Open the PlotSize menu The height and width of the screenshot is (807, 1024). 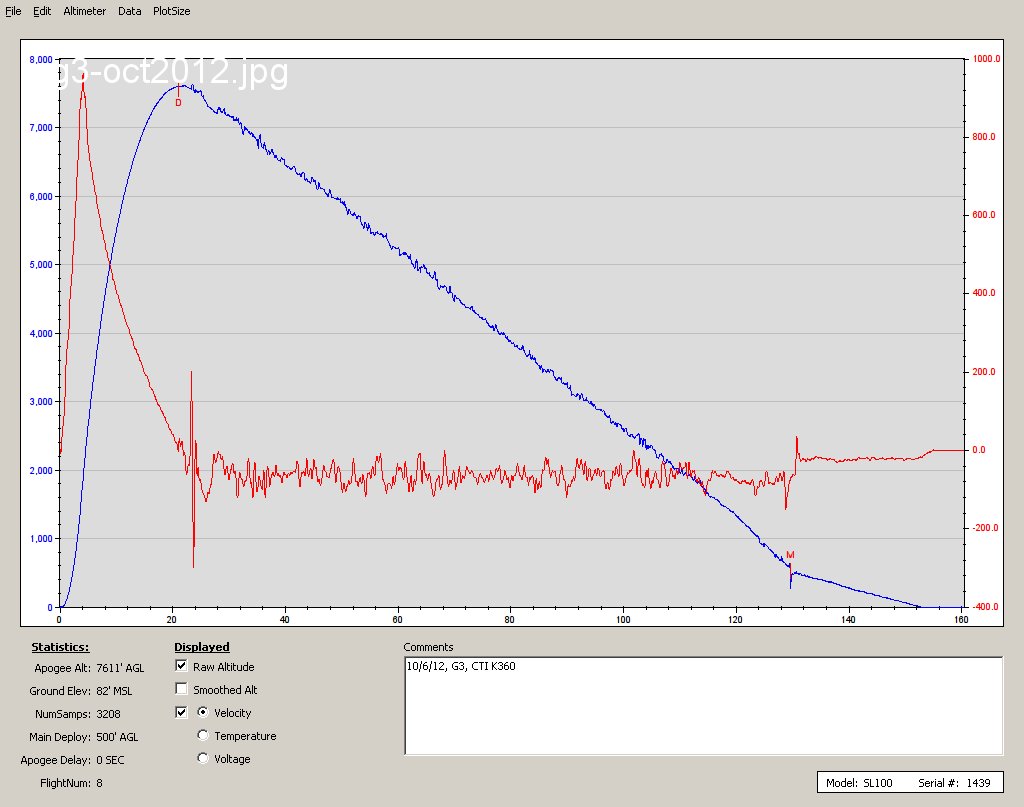coord(171,11)
